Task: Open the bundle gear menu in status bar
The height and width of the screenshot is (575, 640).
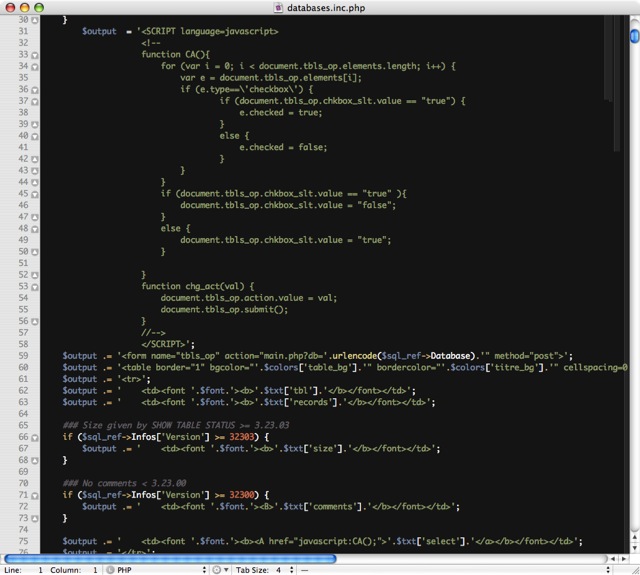Action: click(220, 570)
